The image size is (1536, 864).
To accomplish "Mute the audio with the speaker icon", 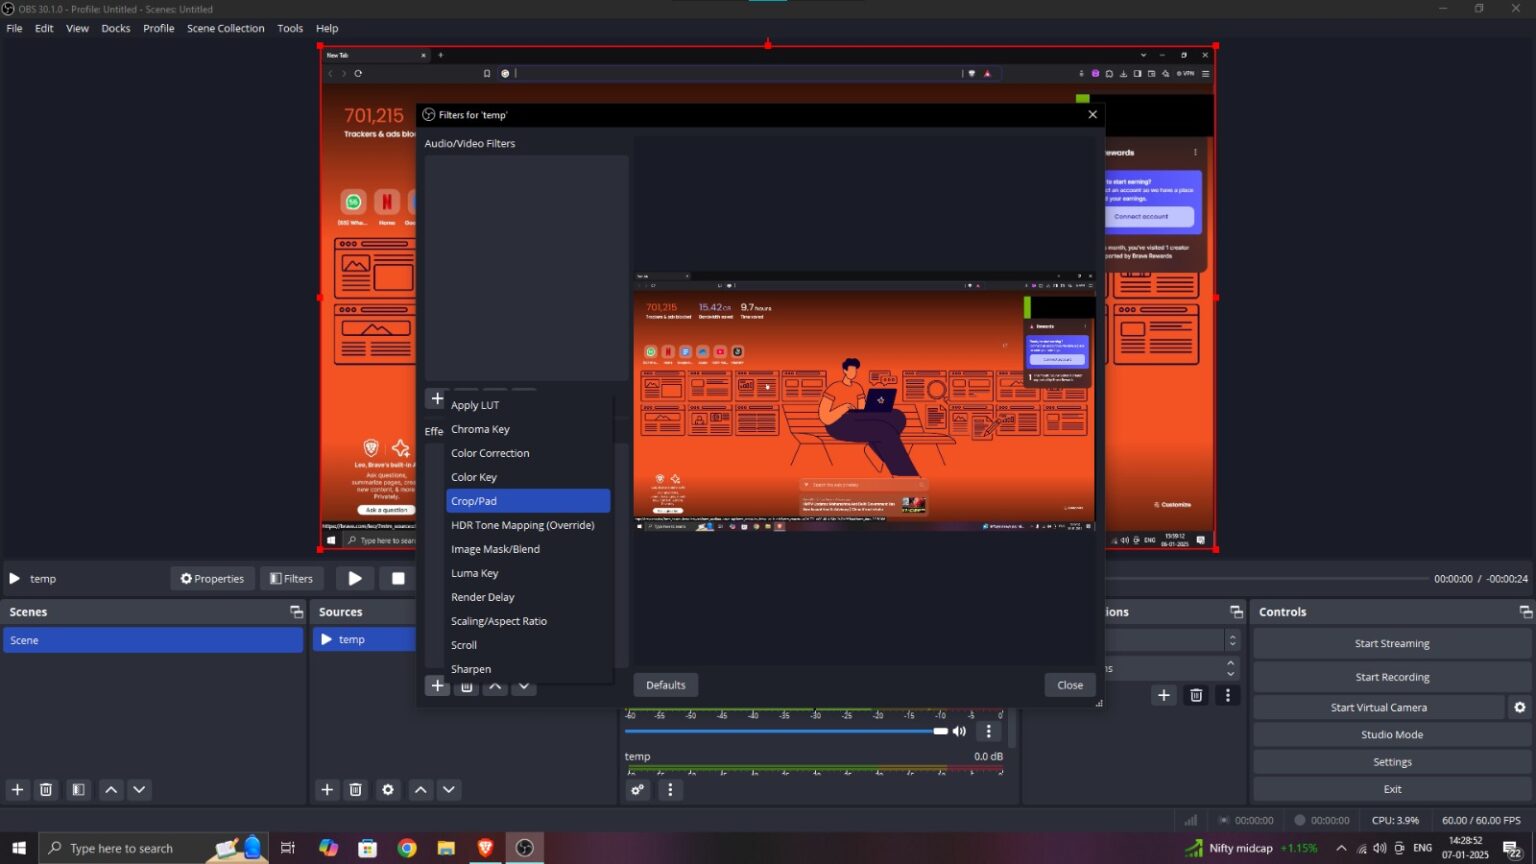I will coord(958,731).
